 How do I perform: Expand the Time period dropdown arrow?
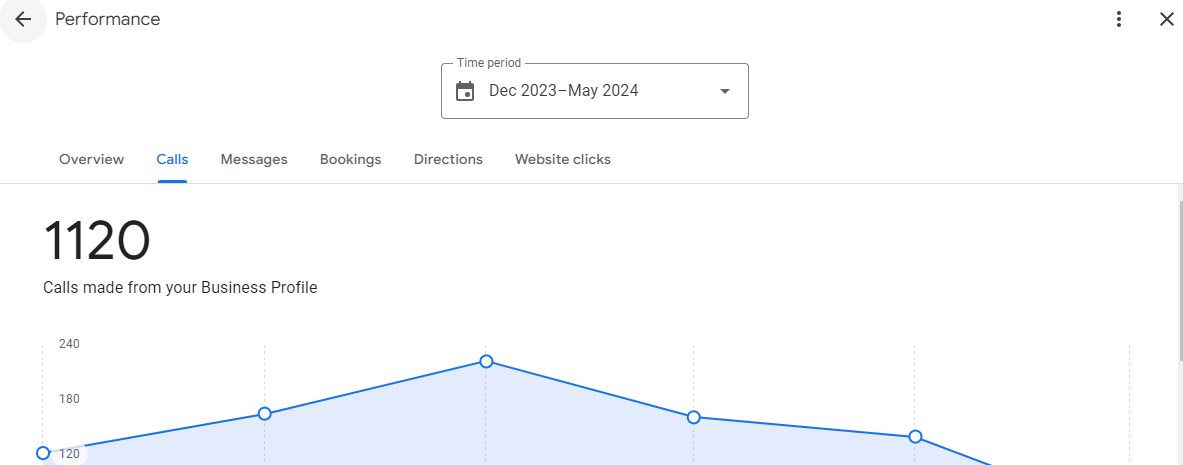click(x=725, y=92)
